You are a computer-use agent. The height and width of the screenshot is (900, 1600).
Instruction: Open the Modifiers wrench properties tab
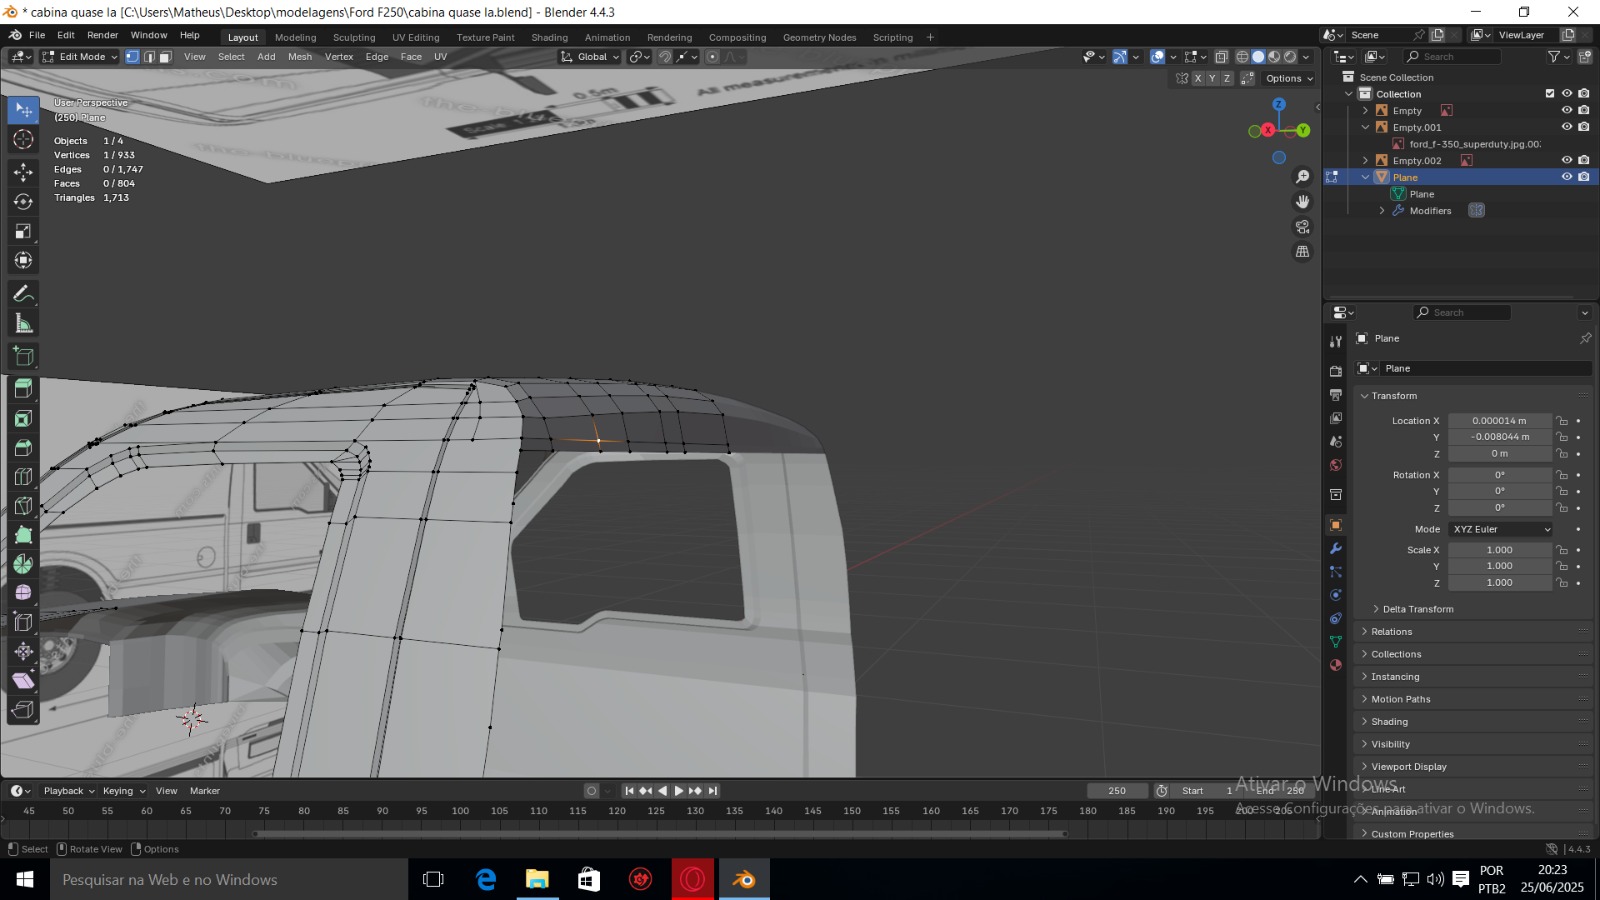tap(1335, 549)
